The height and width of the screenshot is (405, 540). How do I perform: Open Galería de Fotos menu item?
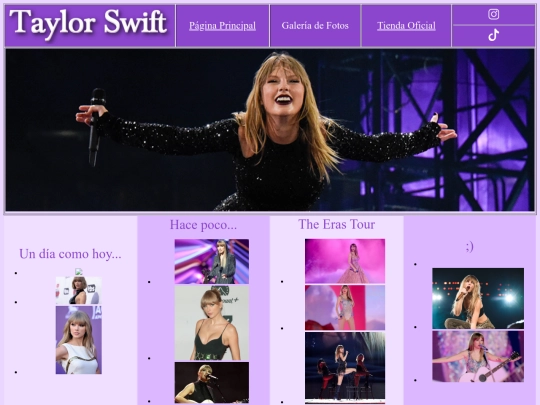(x=315, y=25)
